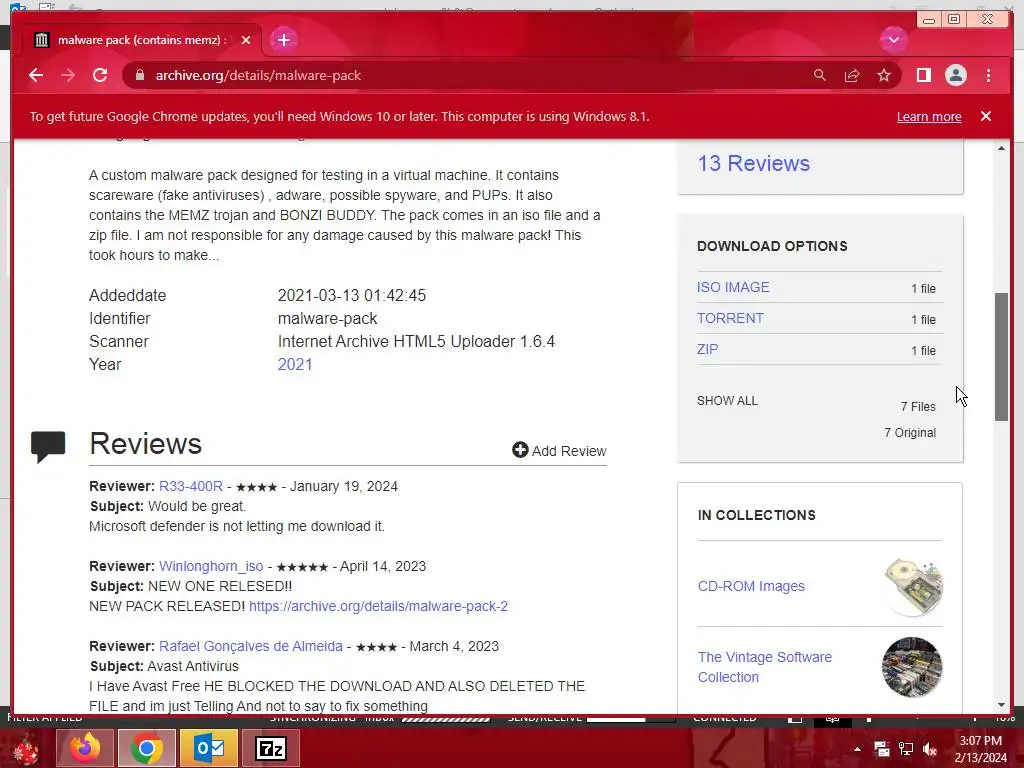The height and width of the screenshot is (768, 1024).
Task: Share this page via share icon
Action: click(x=852, y=75)
